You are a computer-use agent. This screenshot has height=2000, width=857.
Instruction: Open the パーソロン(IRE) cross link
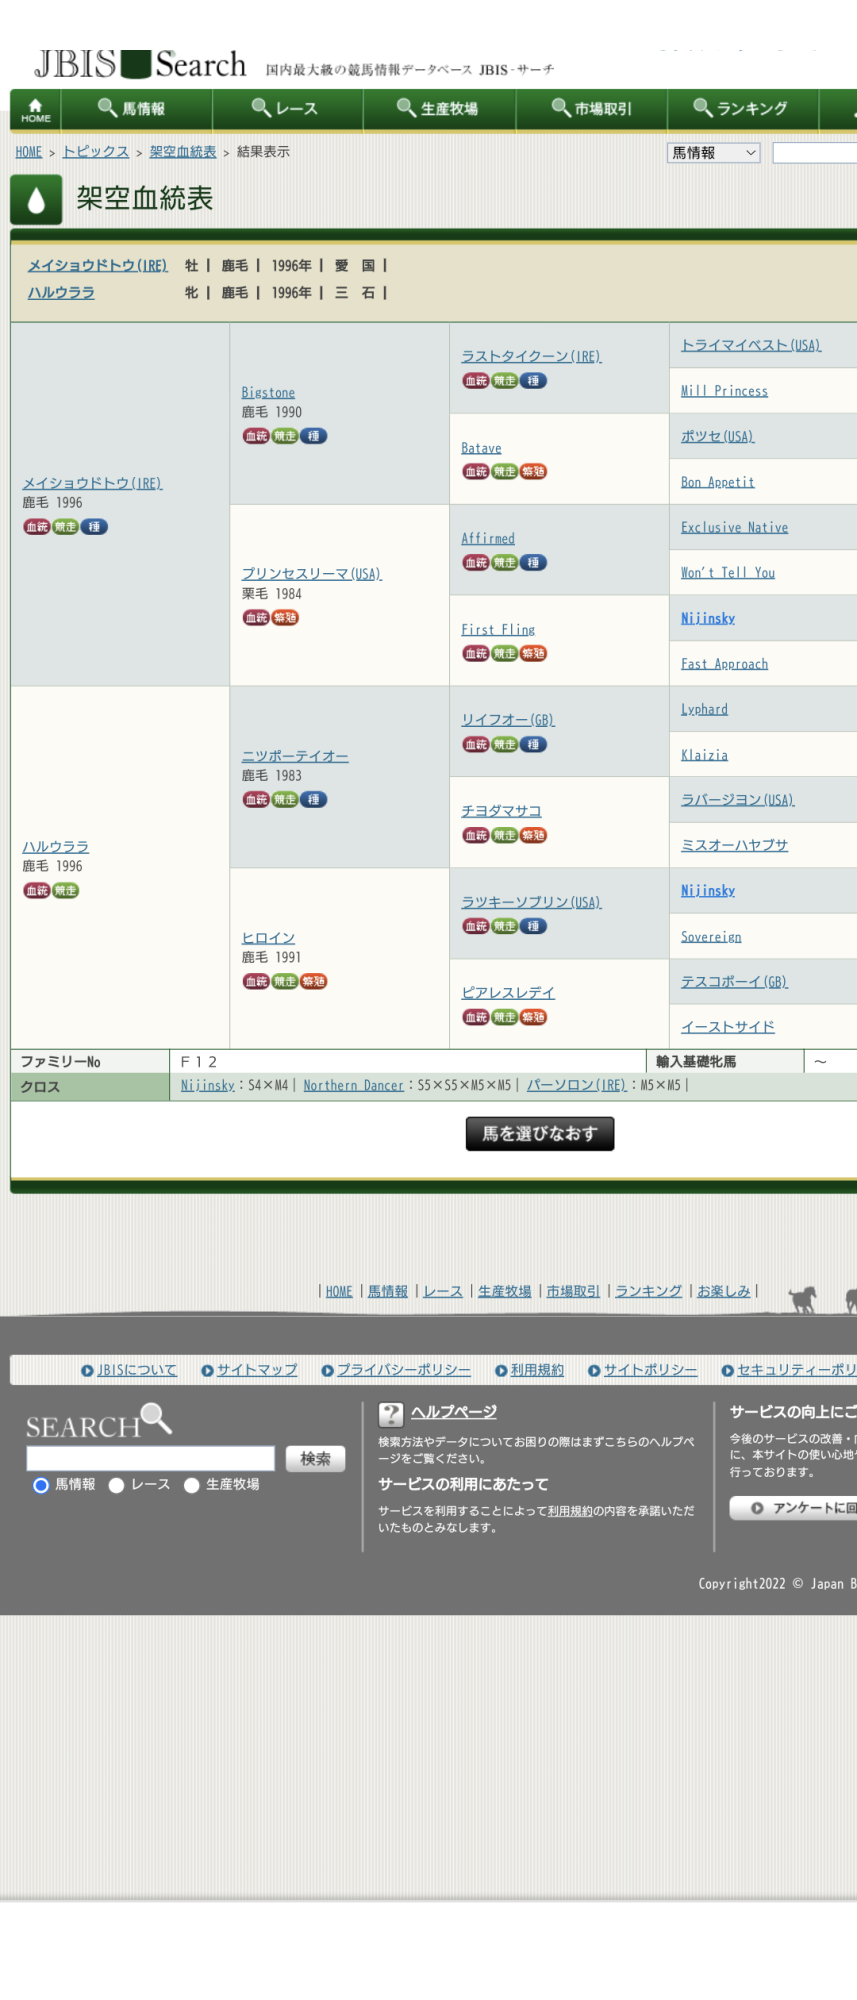pyautogui.click(x=576, y=1086)
